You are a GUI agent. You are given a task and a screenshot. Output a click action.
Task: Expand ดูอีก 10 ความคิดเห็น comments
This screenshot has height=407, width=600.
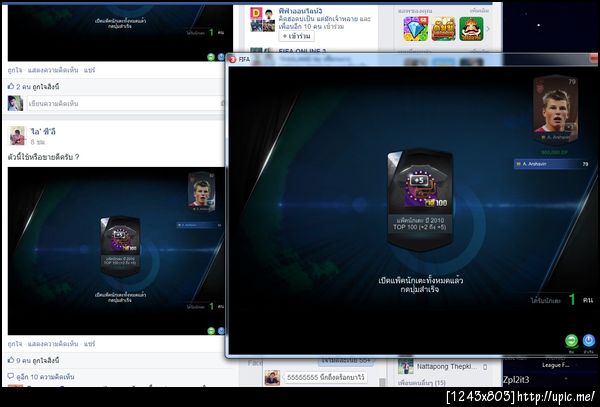(45, 377)
